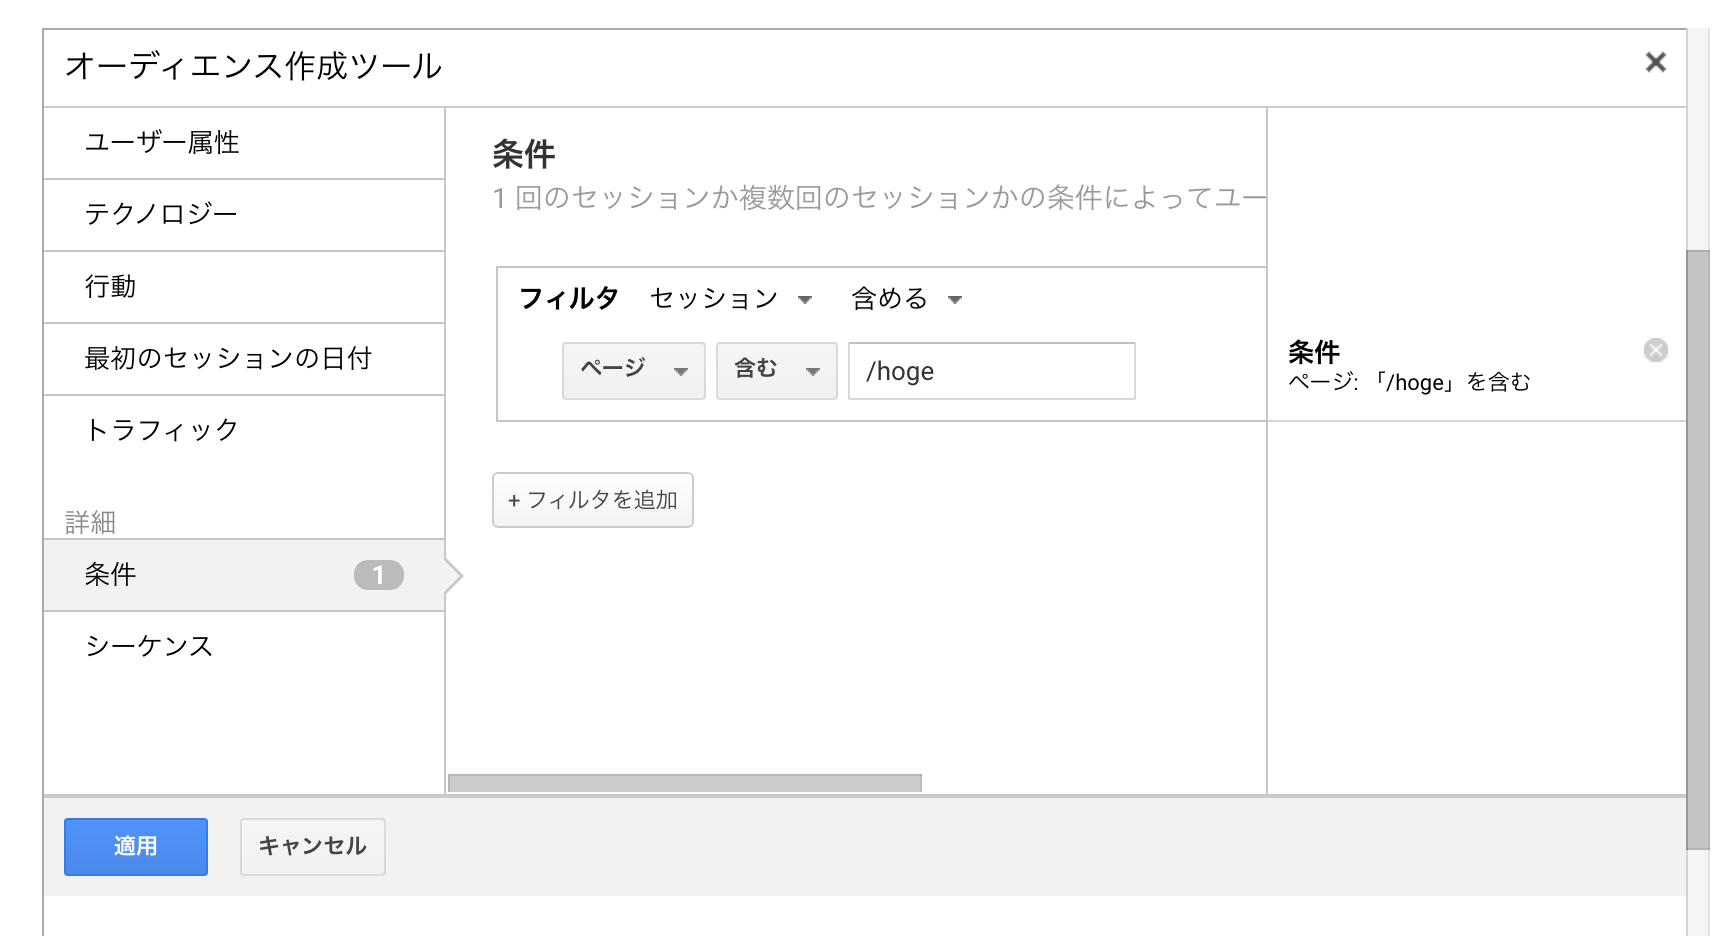The image size is (1726, 936).
Task: Open the トラフィック section
Action: pyautogui.click(x=162, y=430)
